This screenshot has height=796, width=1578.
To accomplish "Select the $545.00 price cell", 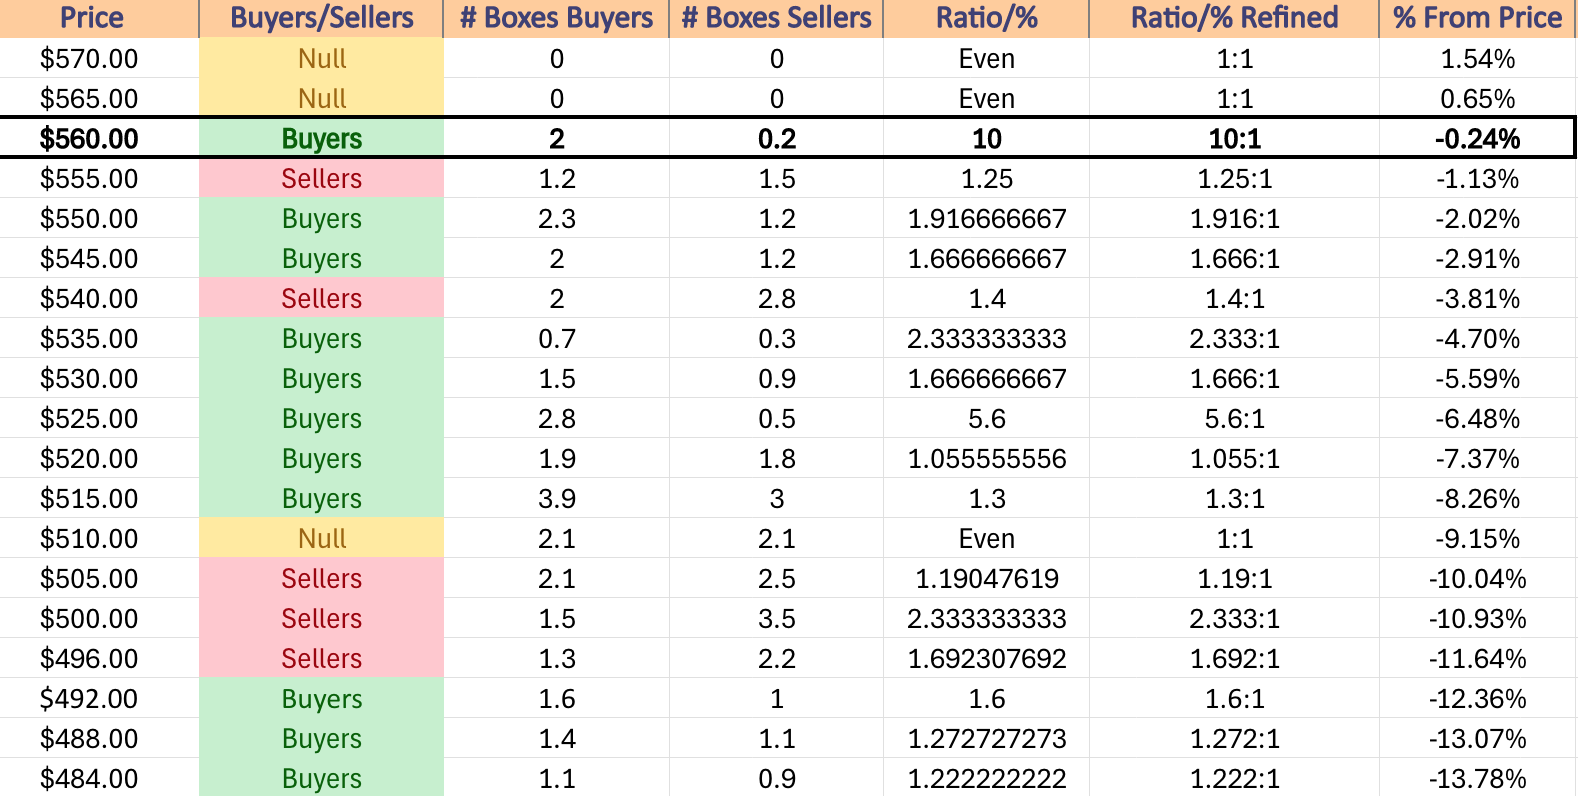I will pos(99,258).
